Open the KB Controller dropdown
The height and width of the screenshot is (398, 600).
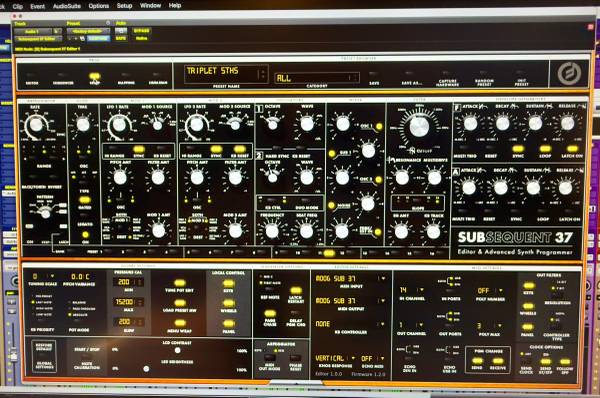350,324
